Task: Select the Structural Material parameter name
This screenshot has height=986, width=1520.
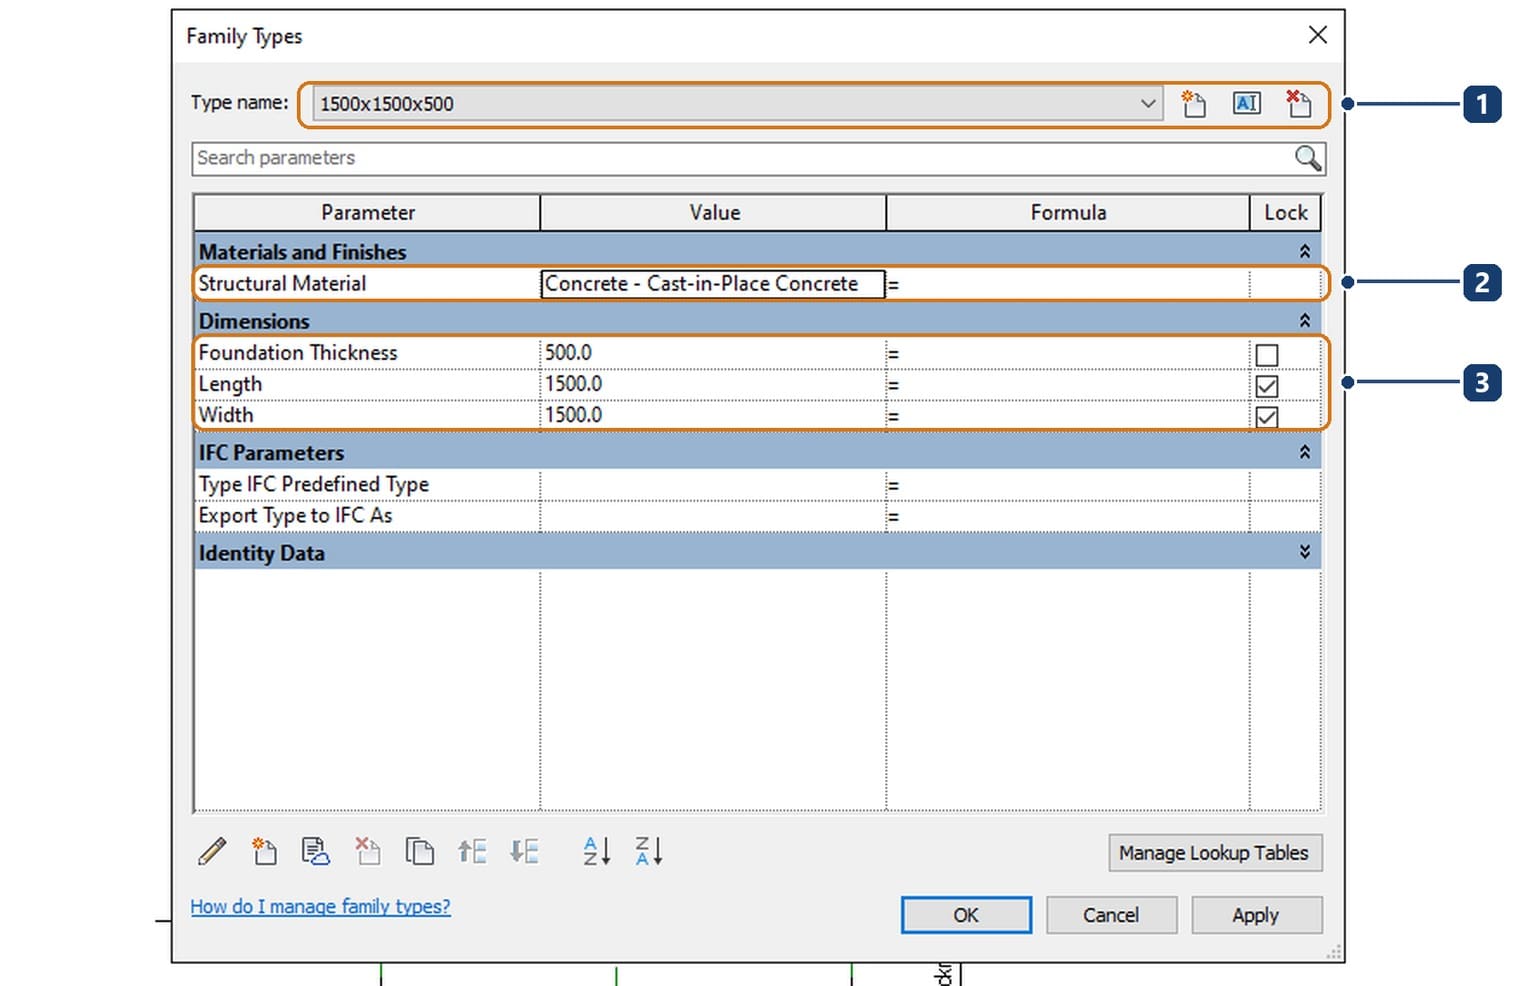Action: [x=282, y=284]
